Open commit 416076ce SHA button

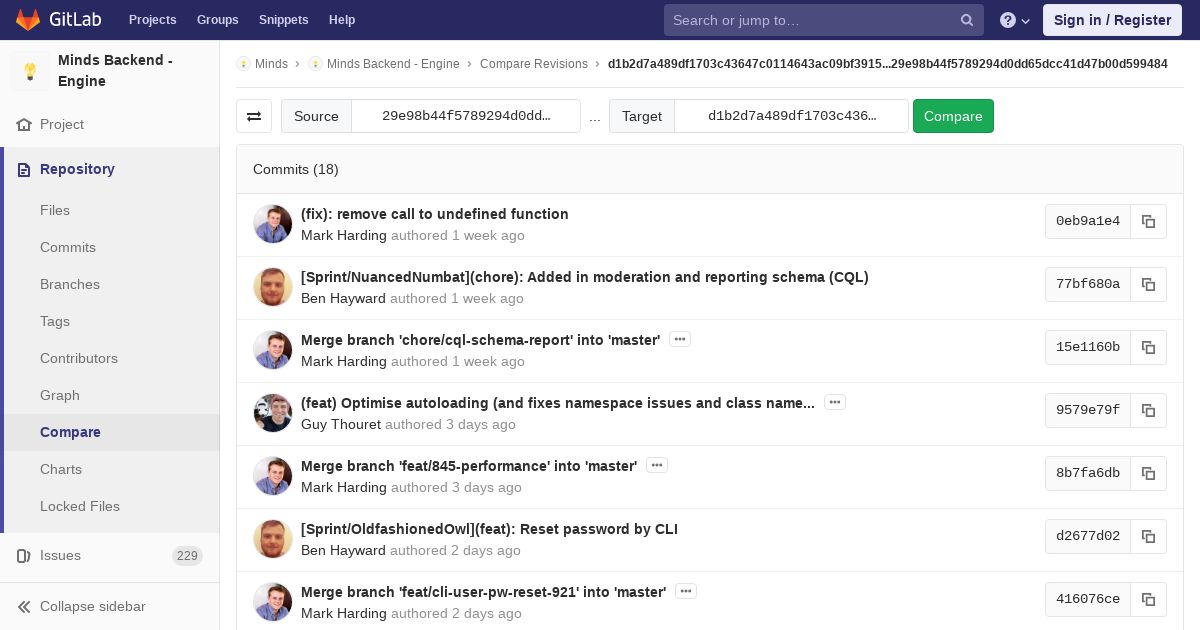coord(1088,600)
